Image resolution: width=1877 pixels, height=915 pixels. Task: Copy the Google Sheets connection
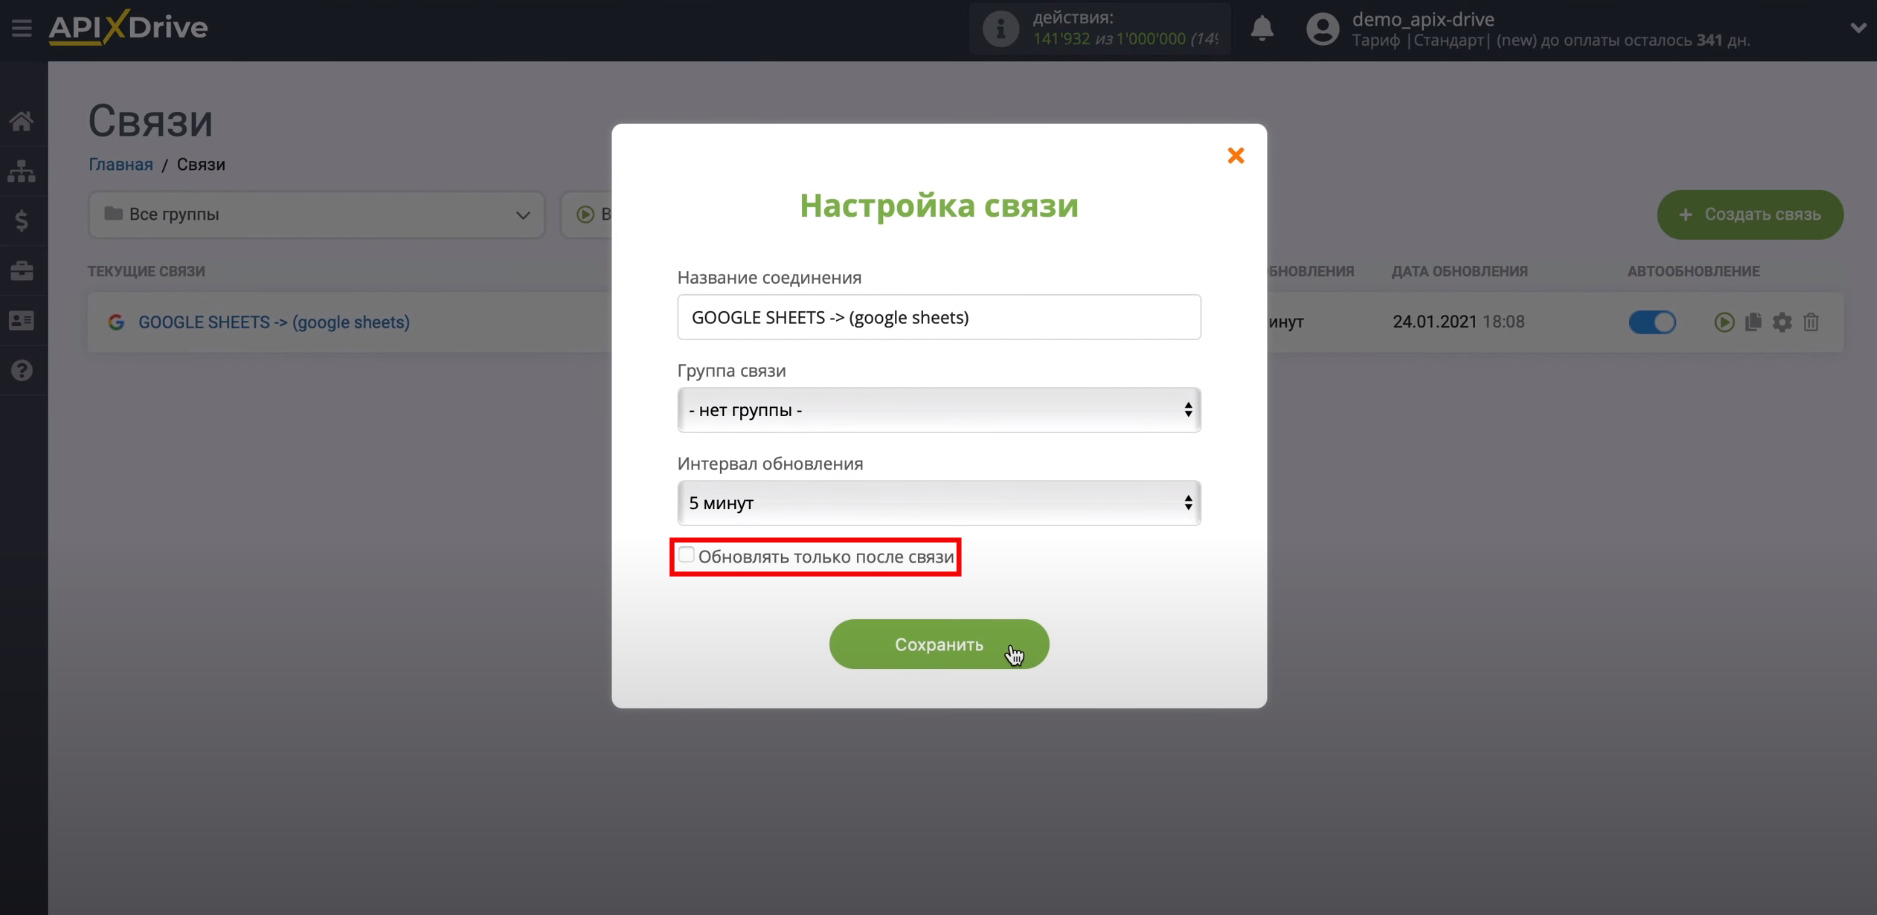coord(1753,322)
